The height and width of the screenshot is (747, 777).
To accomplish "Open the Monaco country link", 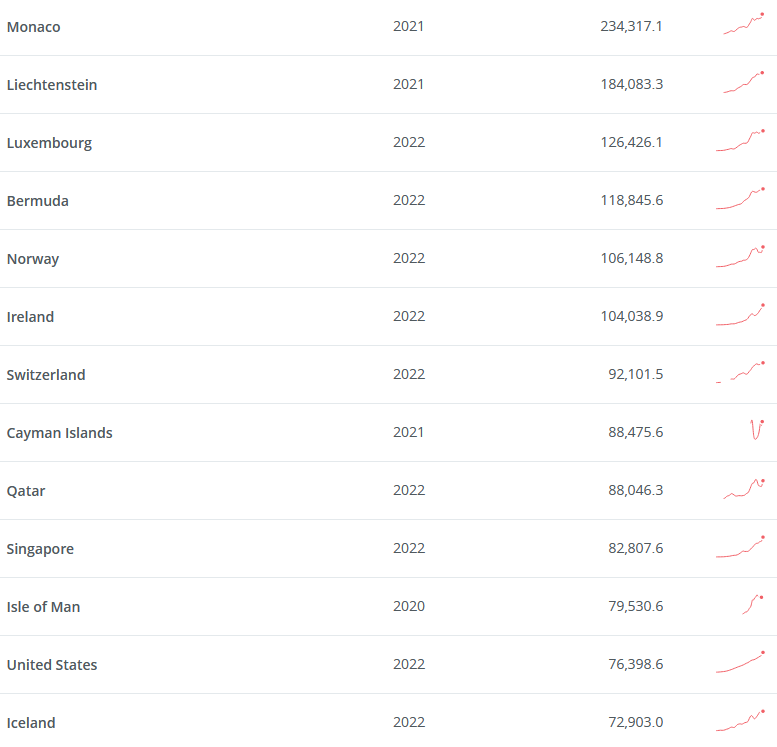I will tap(34, 27).
